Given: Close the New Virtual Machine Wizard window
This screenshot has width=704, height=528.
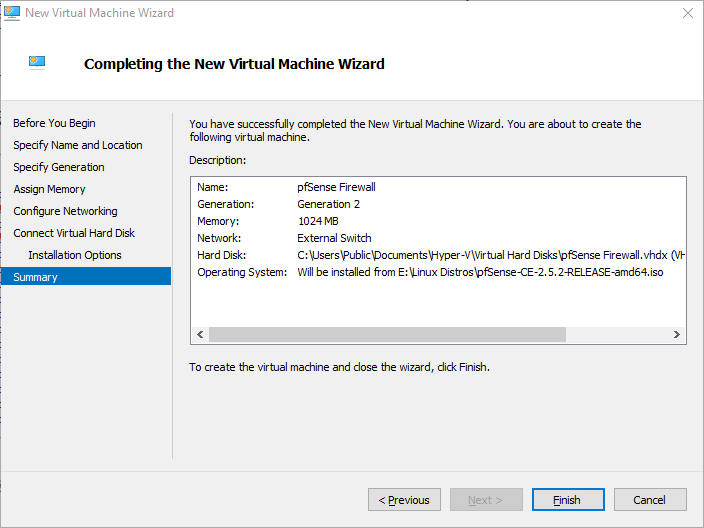Looking at the screenshot, I should click(687, 13).
